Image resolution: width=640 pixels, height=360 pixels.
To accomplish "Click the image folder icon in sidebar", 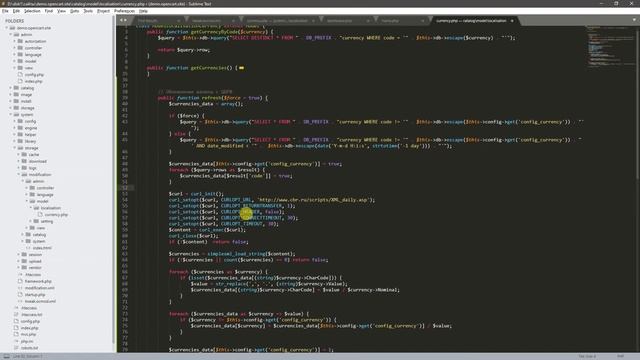I will pyautogui.click(x=16, y=95).
